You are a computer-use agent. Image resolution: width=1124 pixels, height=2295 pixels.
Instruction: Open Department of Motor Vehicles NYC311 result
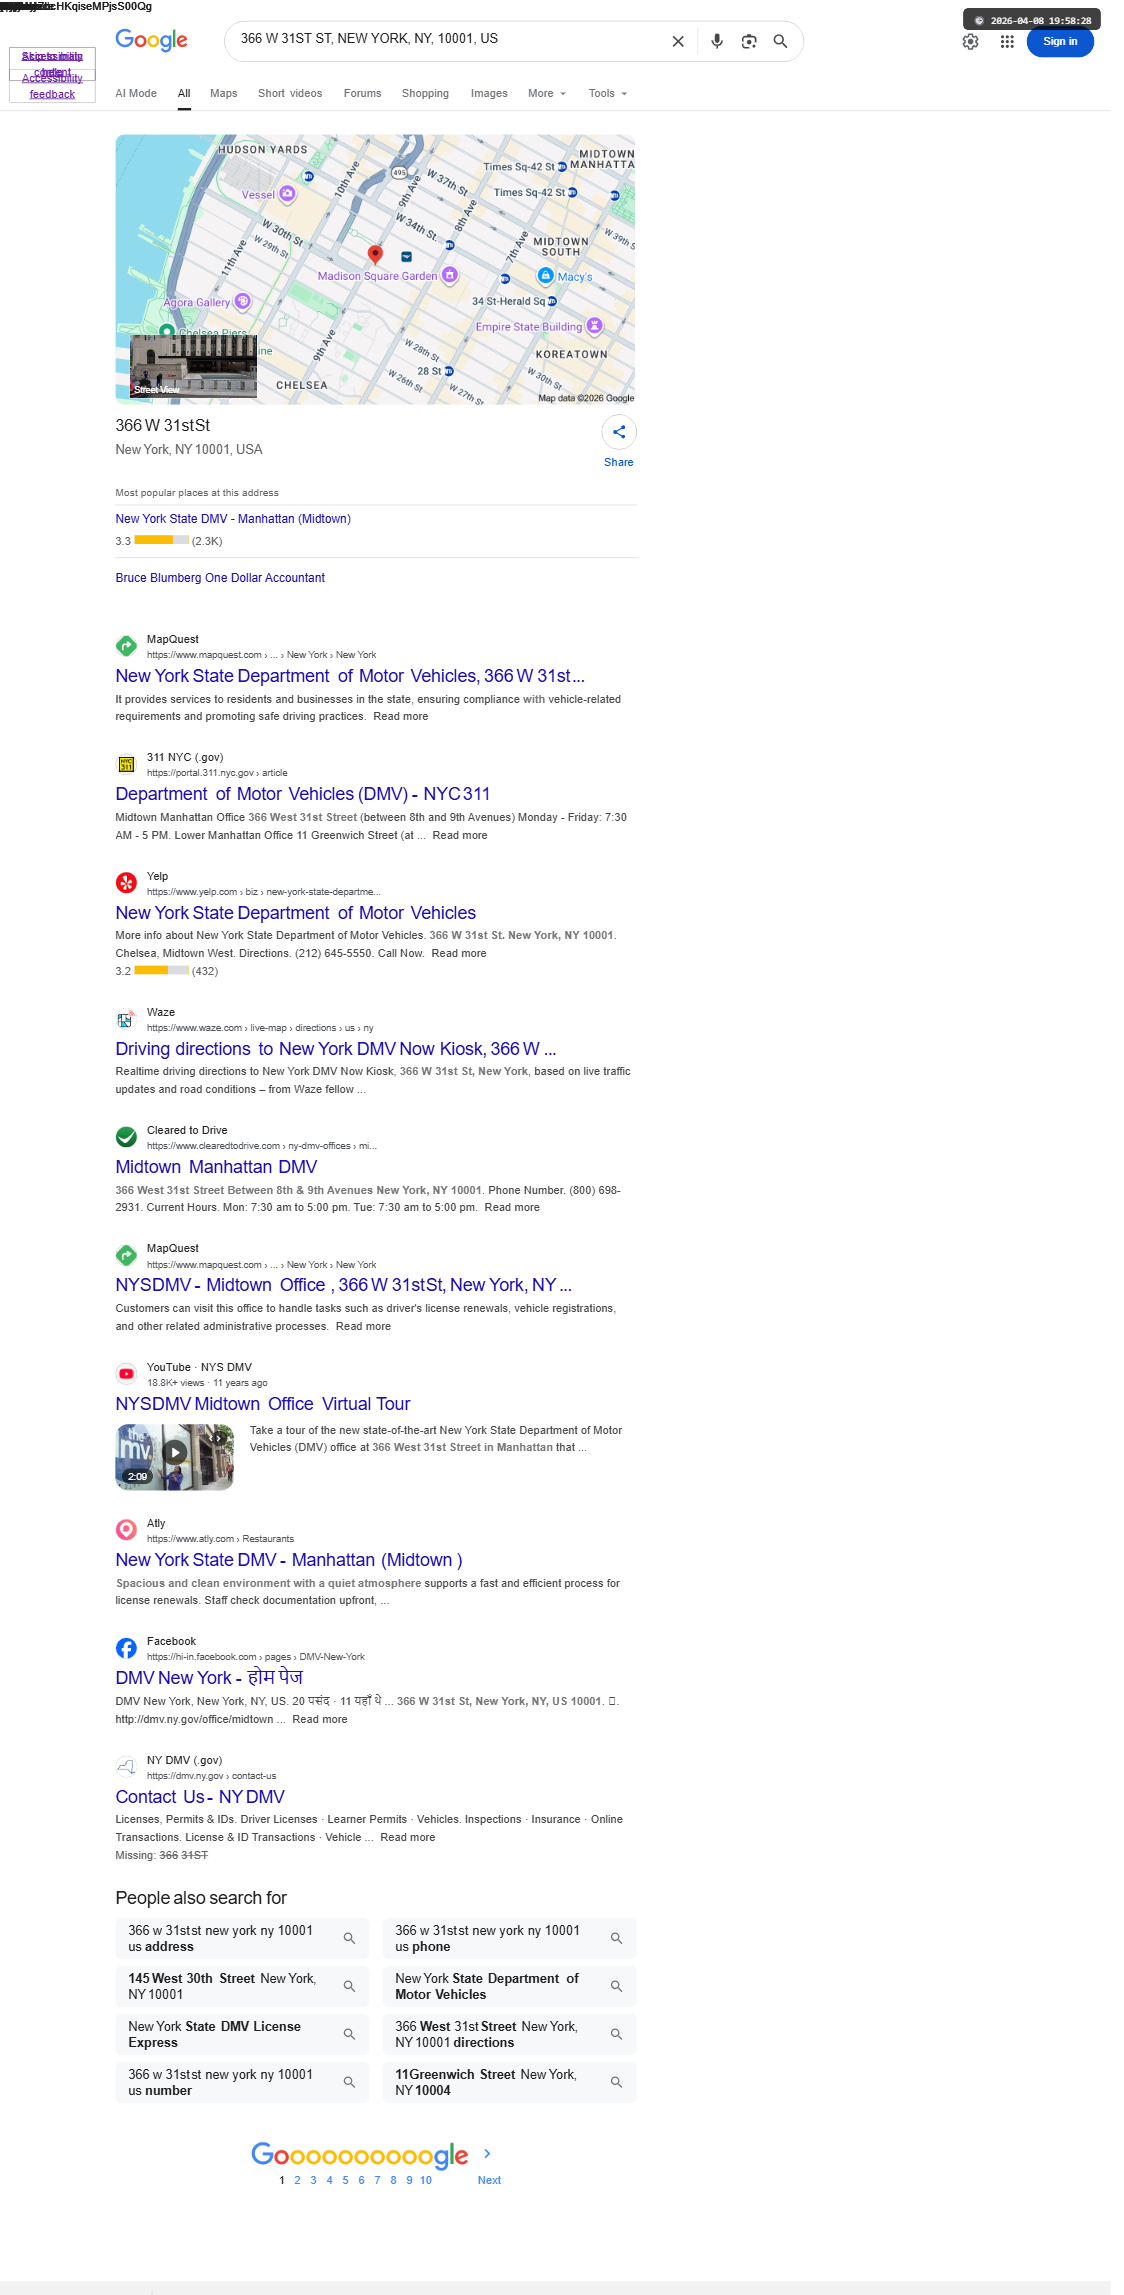tap(303, 794)
